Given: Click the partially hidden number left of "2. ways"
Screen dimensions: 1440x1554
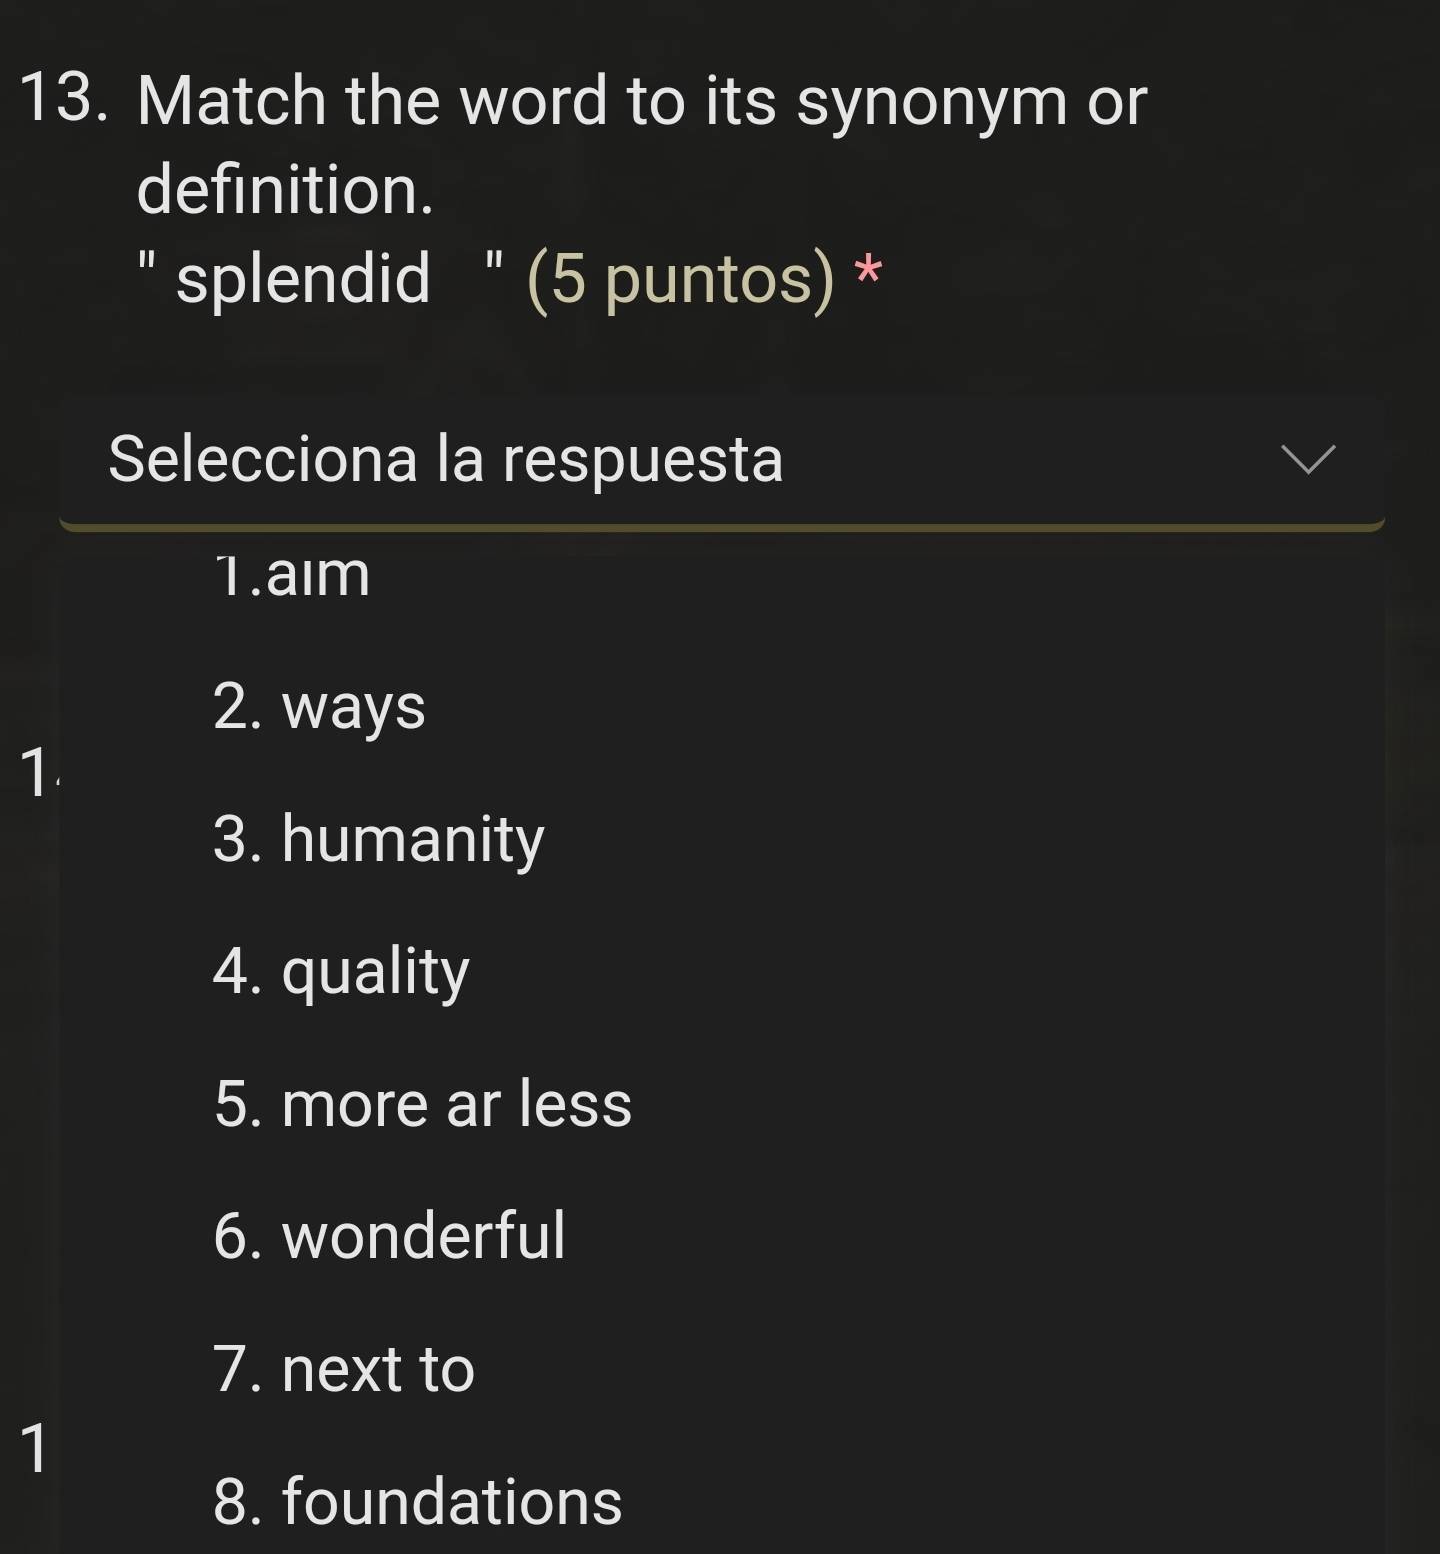Looking at the screenshot, I should click(38, 772).
